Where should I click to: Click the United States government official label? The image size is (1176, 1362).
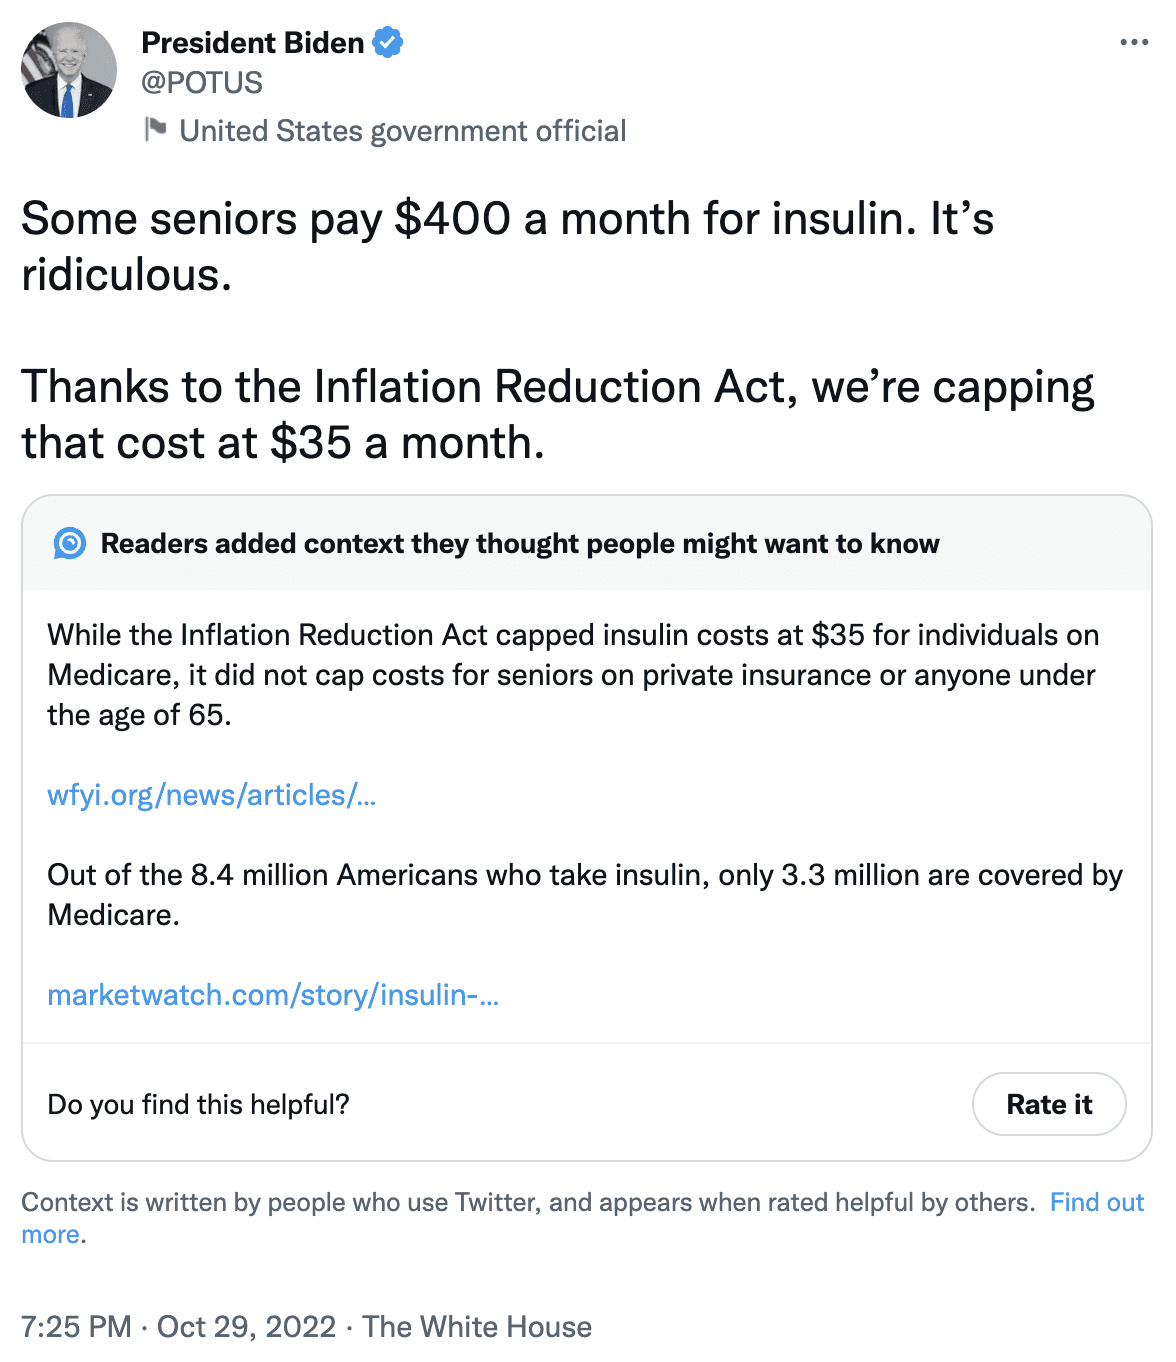402,131
